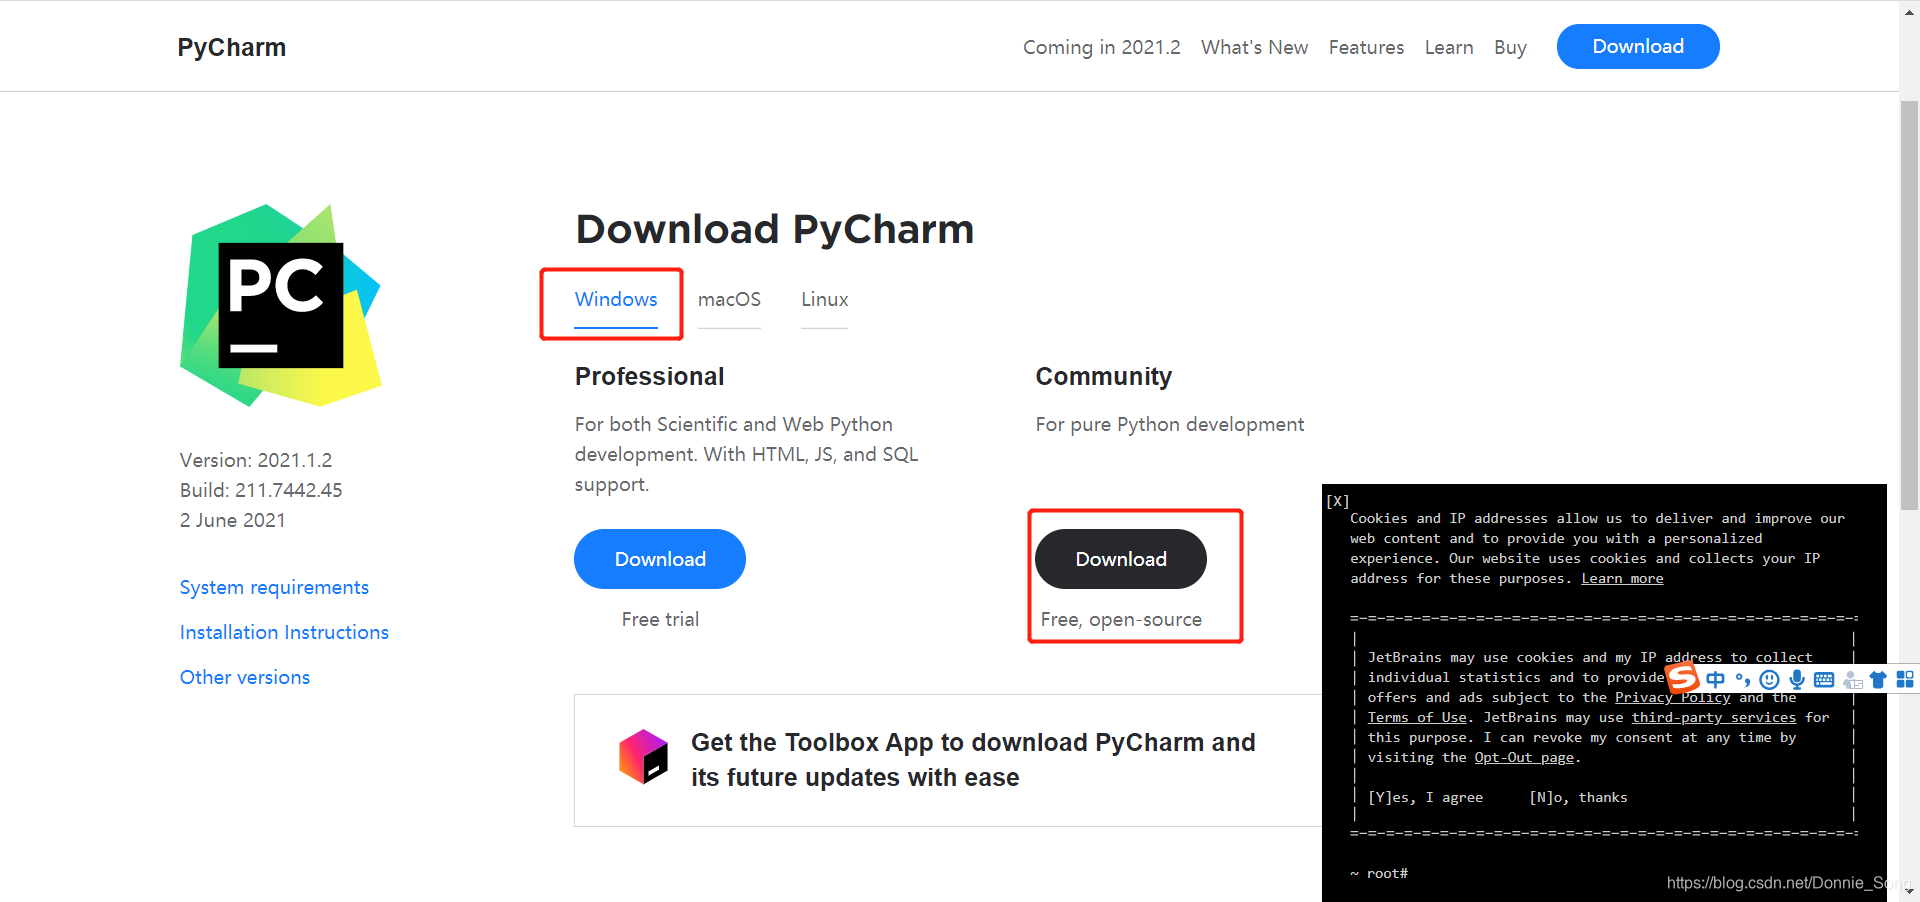1920x902 pixels.
Task: Toggle Sogou punctuation mode icon
Action: [x=1743, y=680]
